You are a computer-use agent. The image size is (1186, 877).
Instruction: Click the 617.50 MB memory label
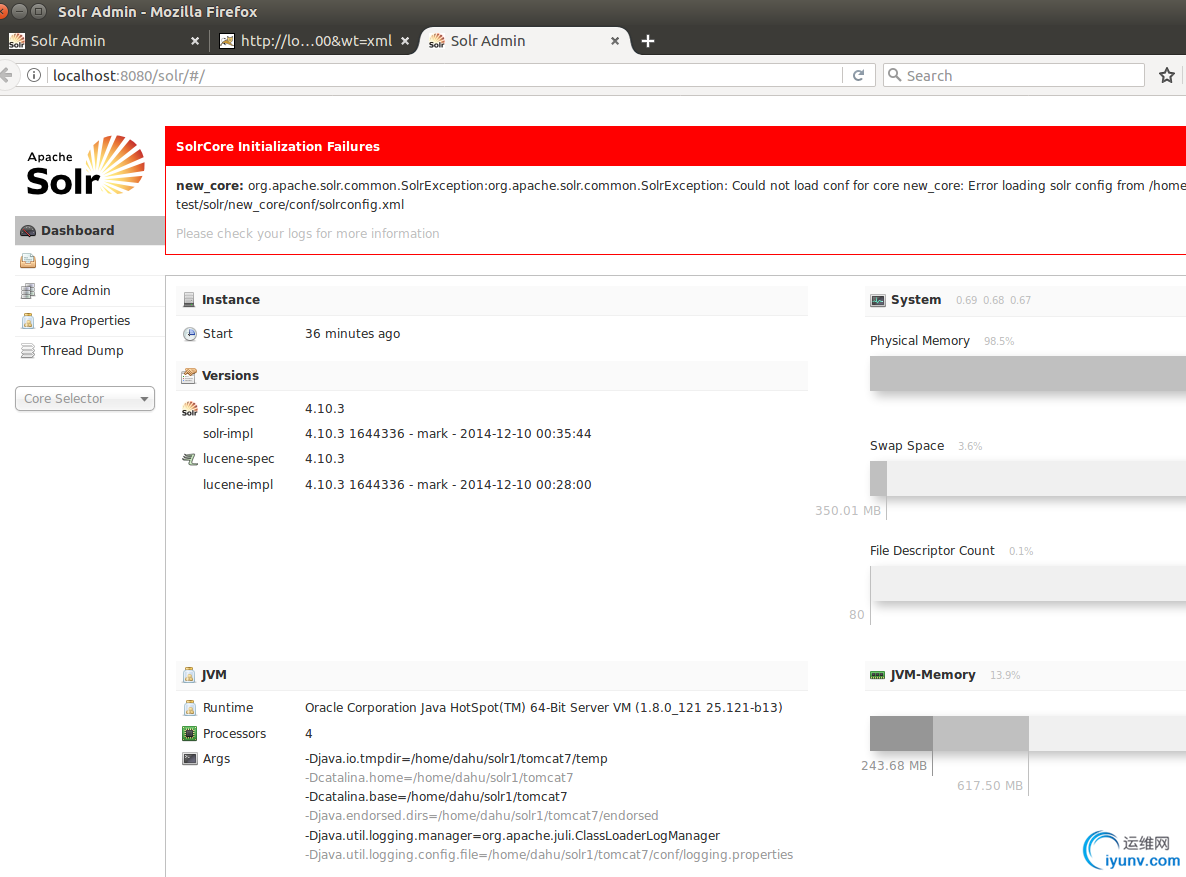(989, 785)
